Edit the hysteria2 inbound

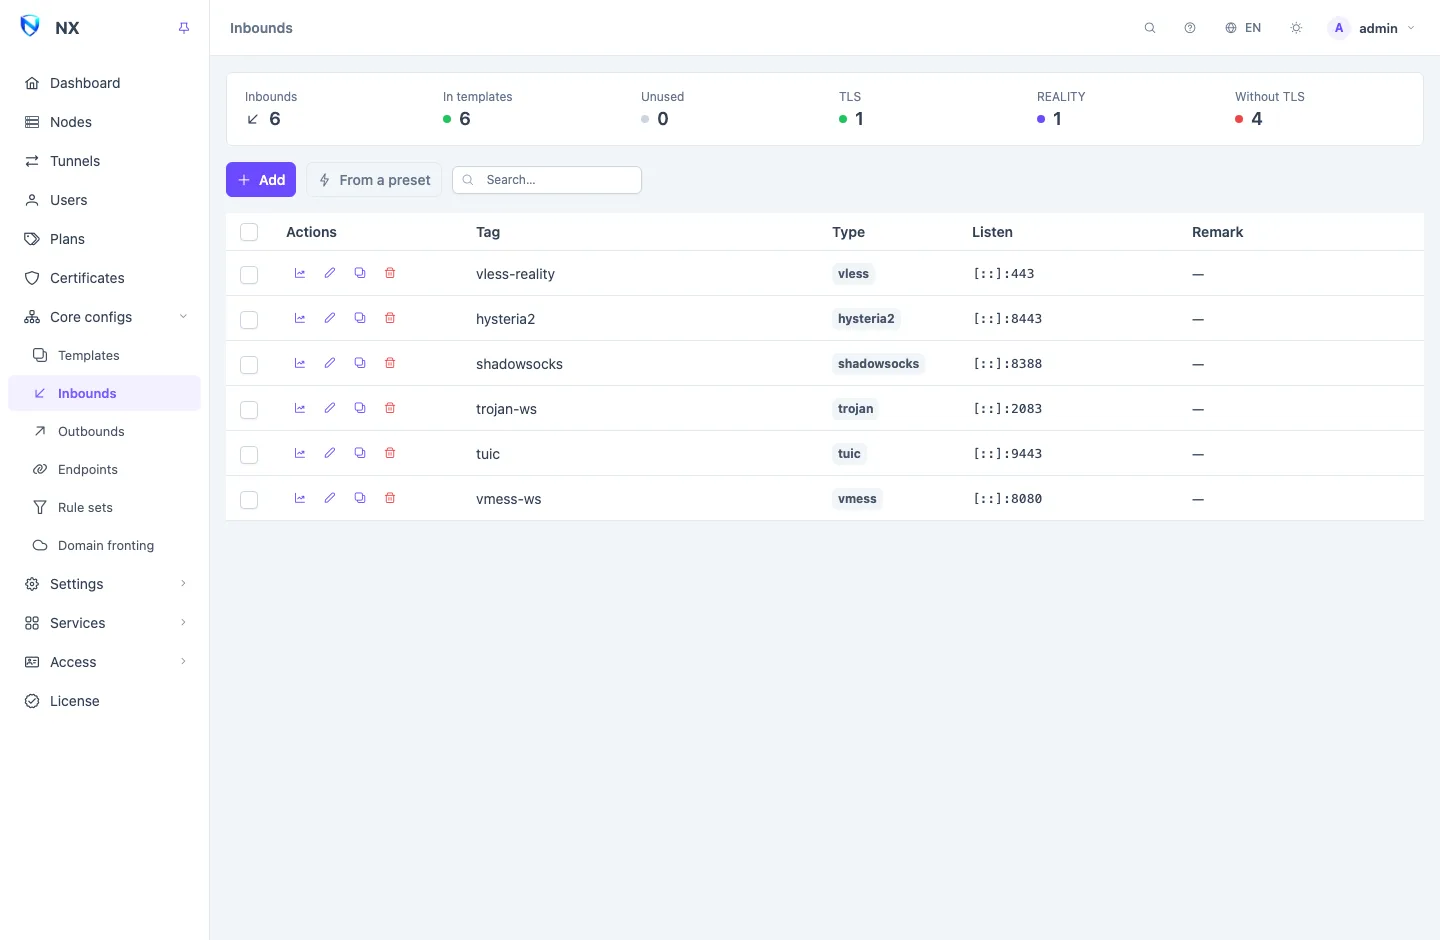330,318
